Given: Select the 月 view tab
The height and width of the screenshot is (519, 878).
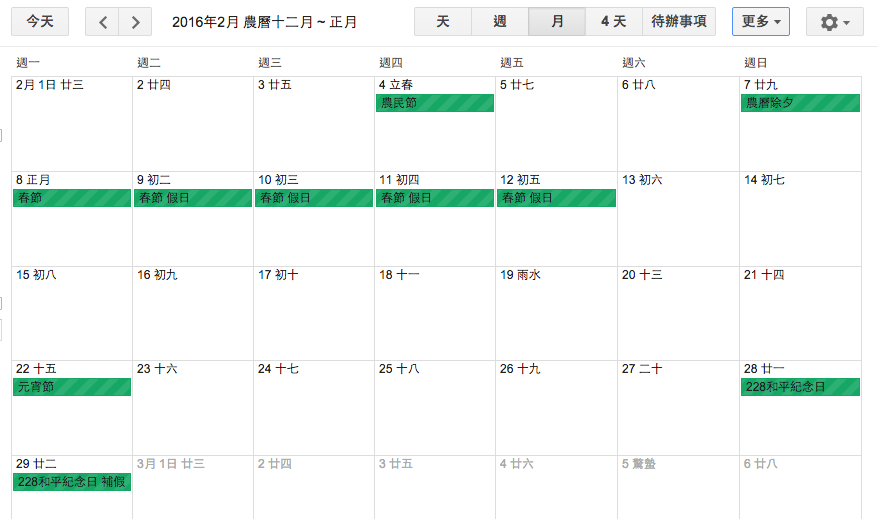Looking at the screenshot, I should pos(557,22).
